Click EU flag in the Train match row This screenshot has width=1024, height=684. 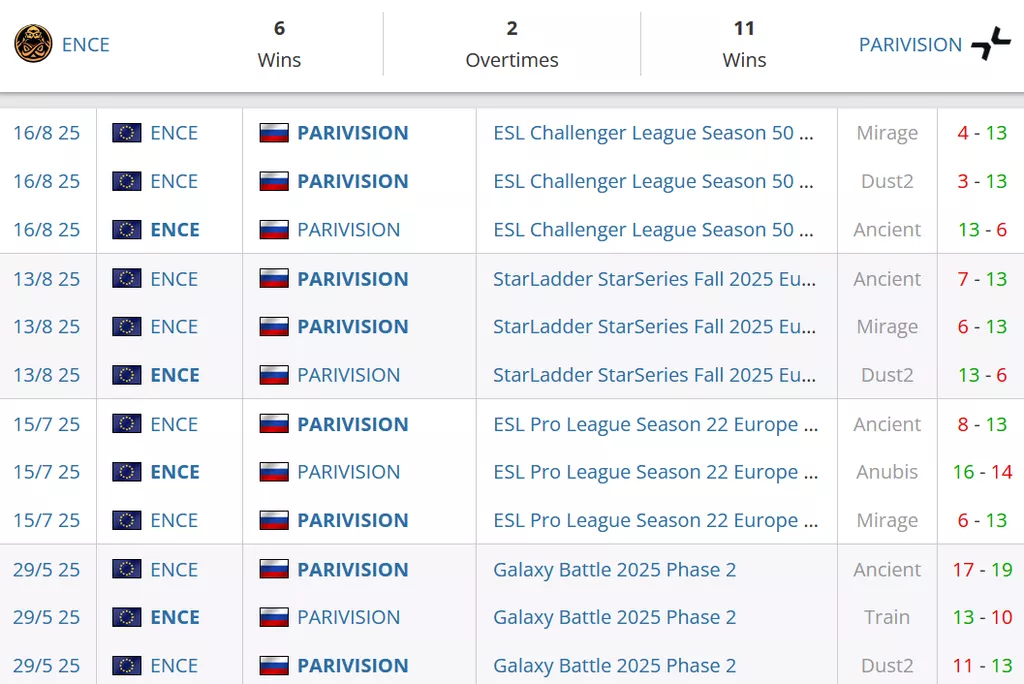coord(127,617)
